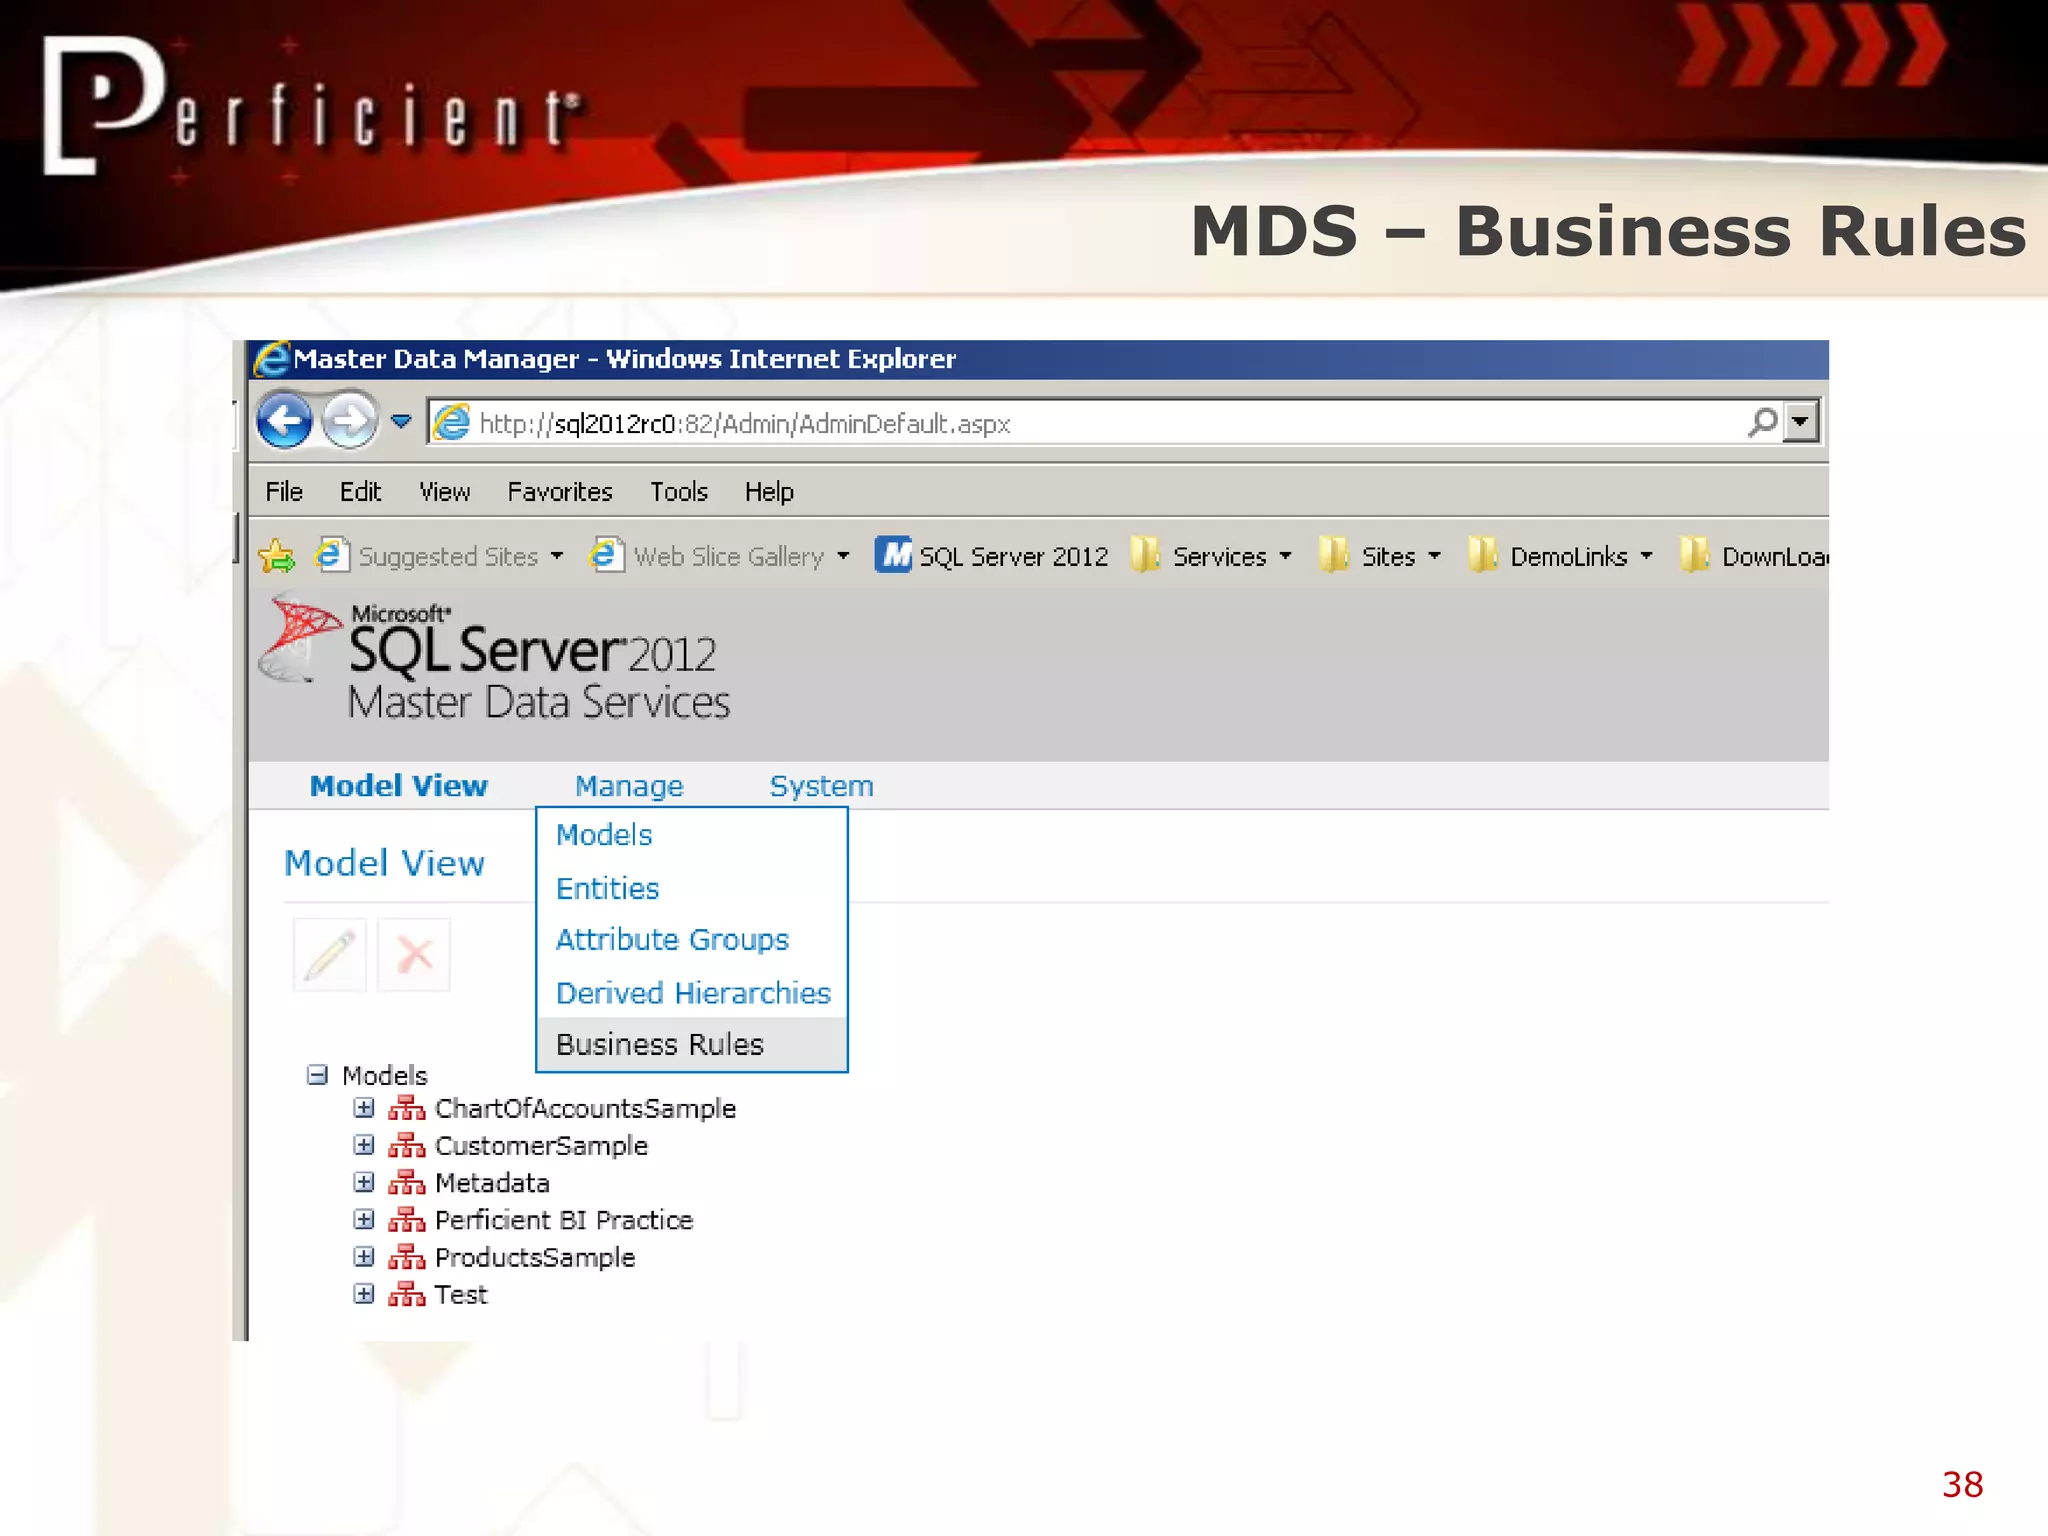Select the CustomerSample tree item
The height and width of the screenshot is (1536, 2048).
[541, 1146]
